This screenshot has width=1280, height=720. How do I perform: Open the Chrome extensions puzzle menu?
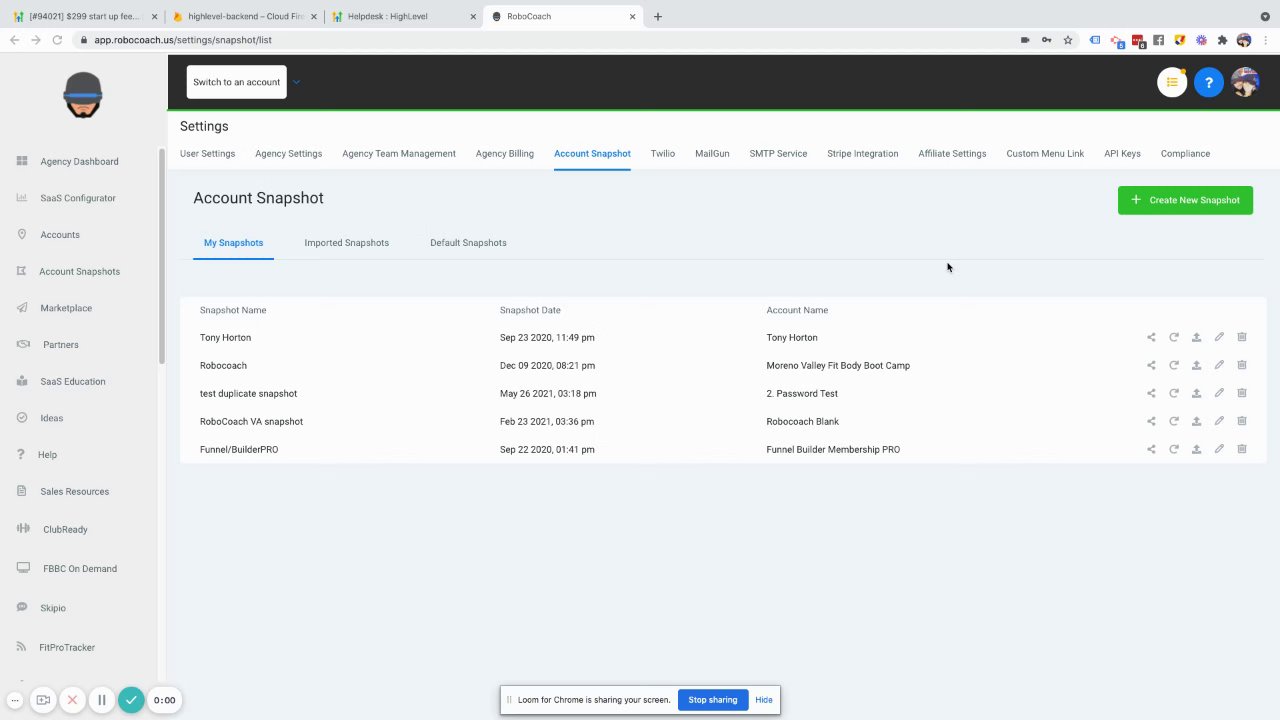coord(1222,40)
